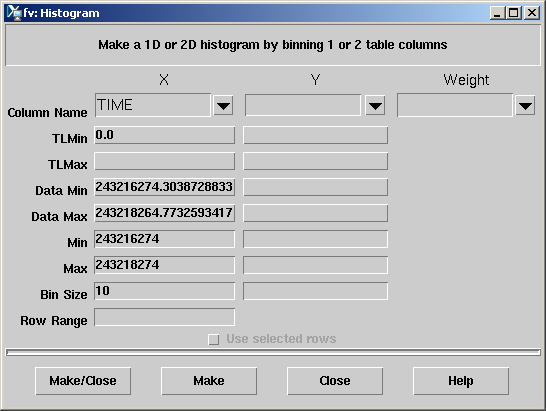Viewport: 546px width, 411px height.
Task: Click the Make/Close button
Action: (83, 381)
